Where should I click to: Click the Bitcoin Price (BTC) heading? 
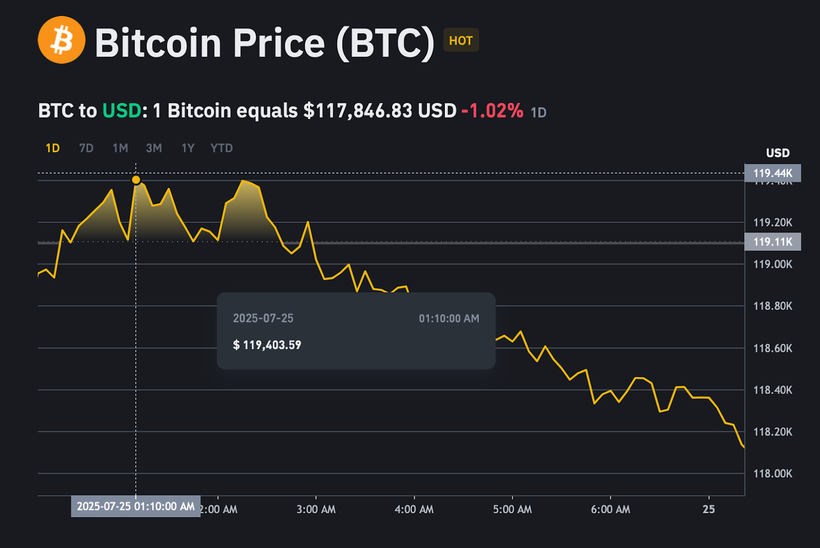point(265,42)
